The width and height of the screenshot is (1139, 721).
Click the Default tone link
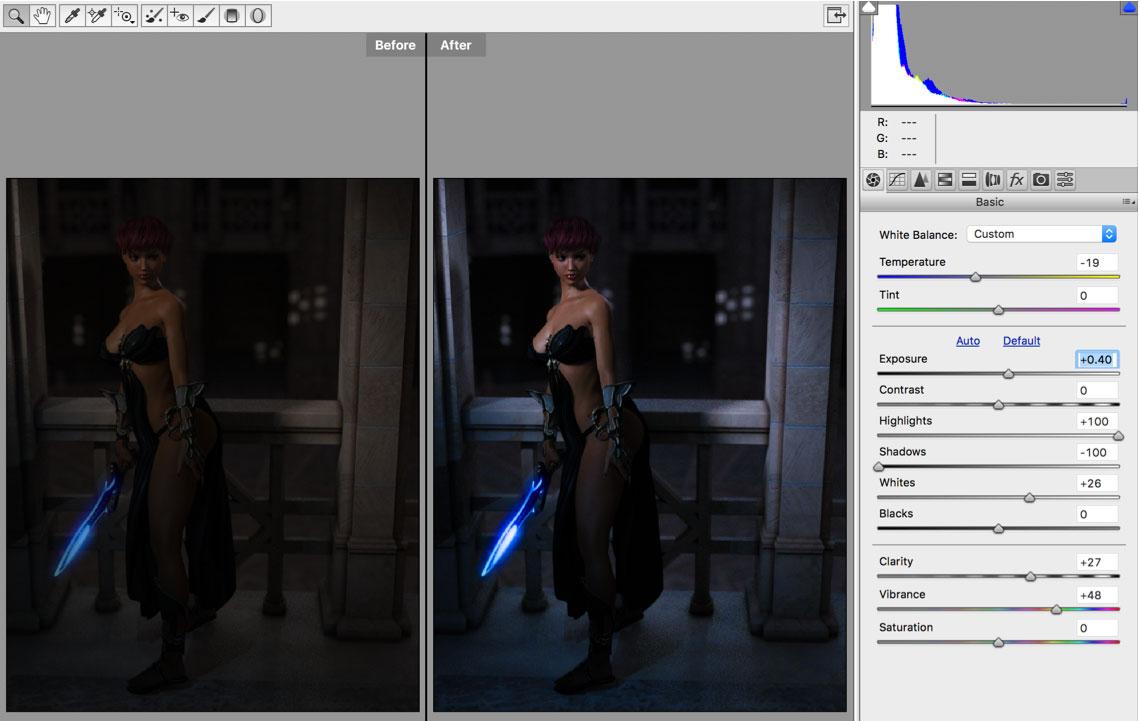coord(1021,341)
